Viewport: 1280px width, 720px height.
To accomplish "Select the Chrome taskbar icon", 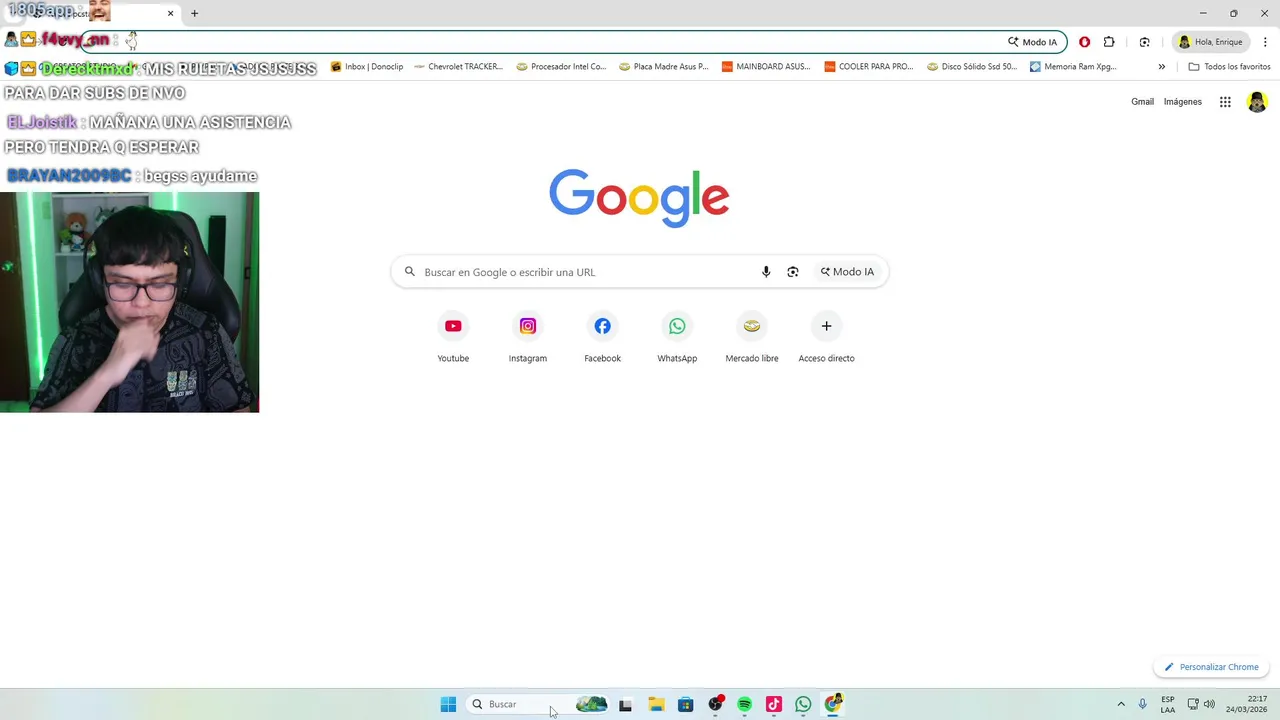I will pos(833,704).
